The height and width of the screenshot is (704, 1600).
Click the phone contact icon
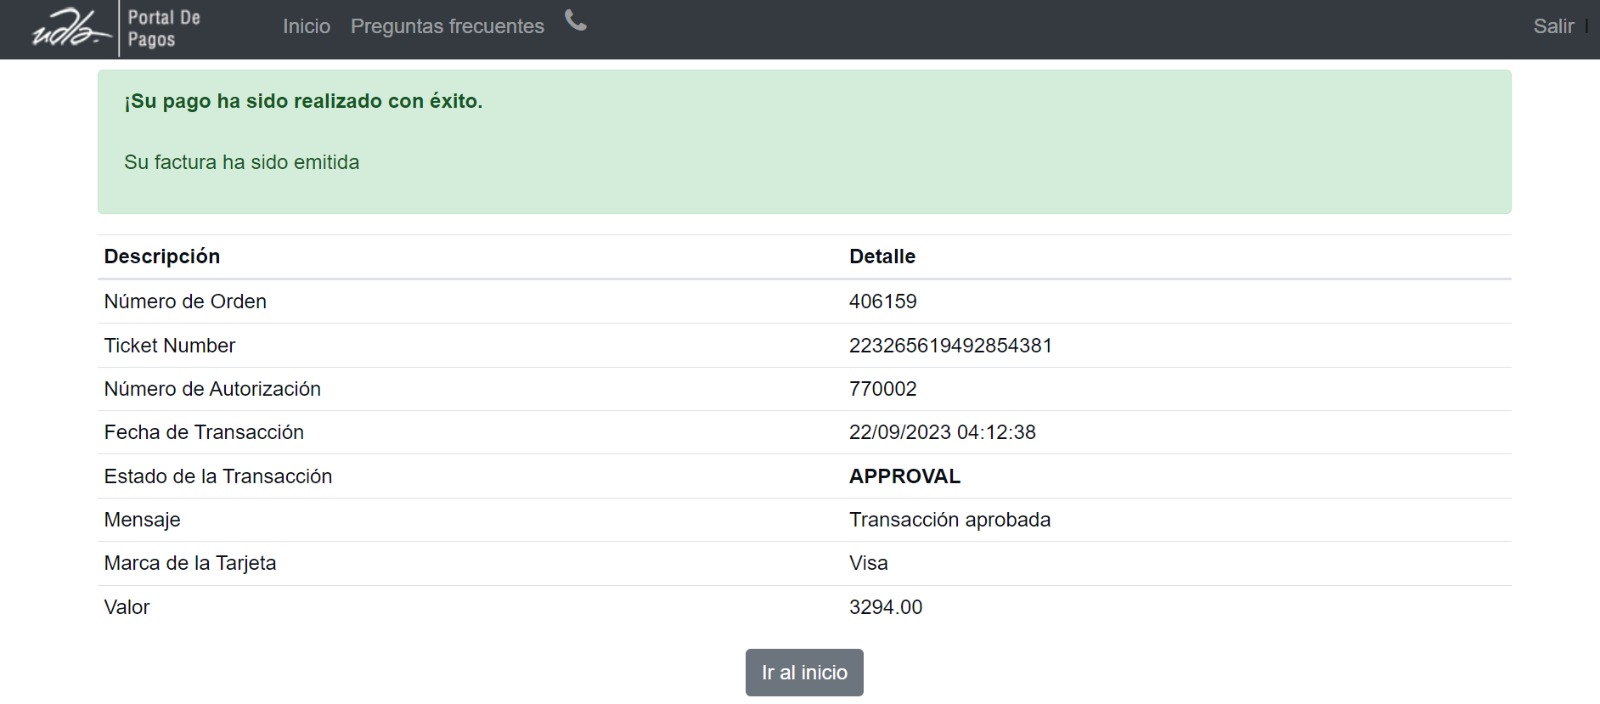click(x=576, y=21)
